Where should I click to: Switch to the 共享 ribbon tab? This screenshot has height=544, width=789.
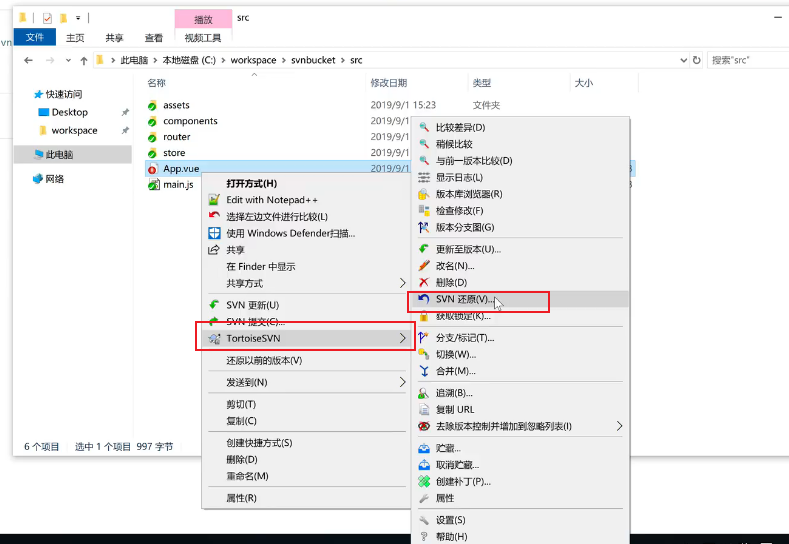[114, 38]
